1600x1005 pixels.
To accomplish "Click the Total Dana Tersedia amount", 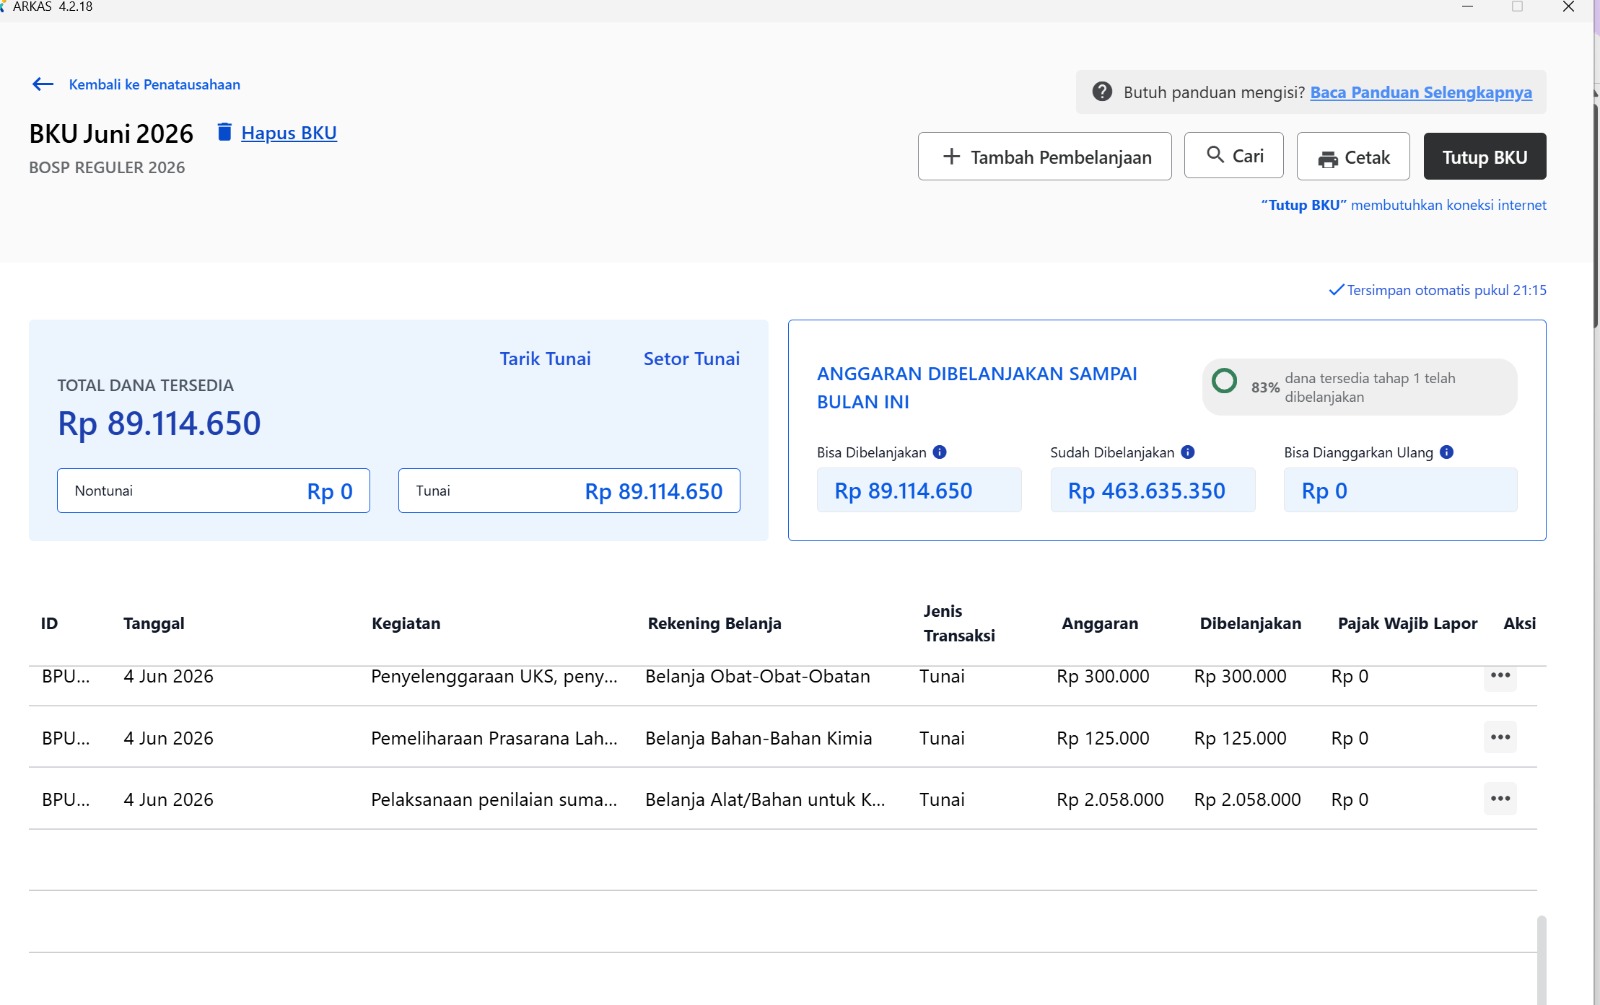I will (159, 423).
